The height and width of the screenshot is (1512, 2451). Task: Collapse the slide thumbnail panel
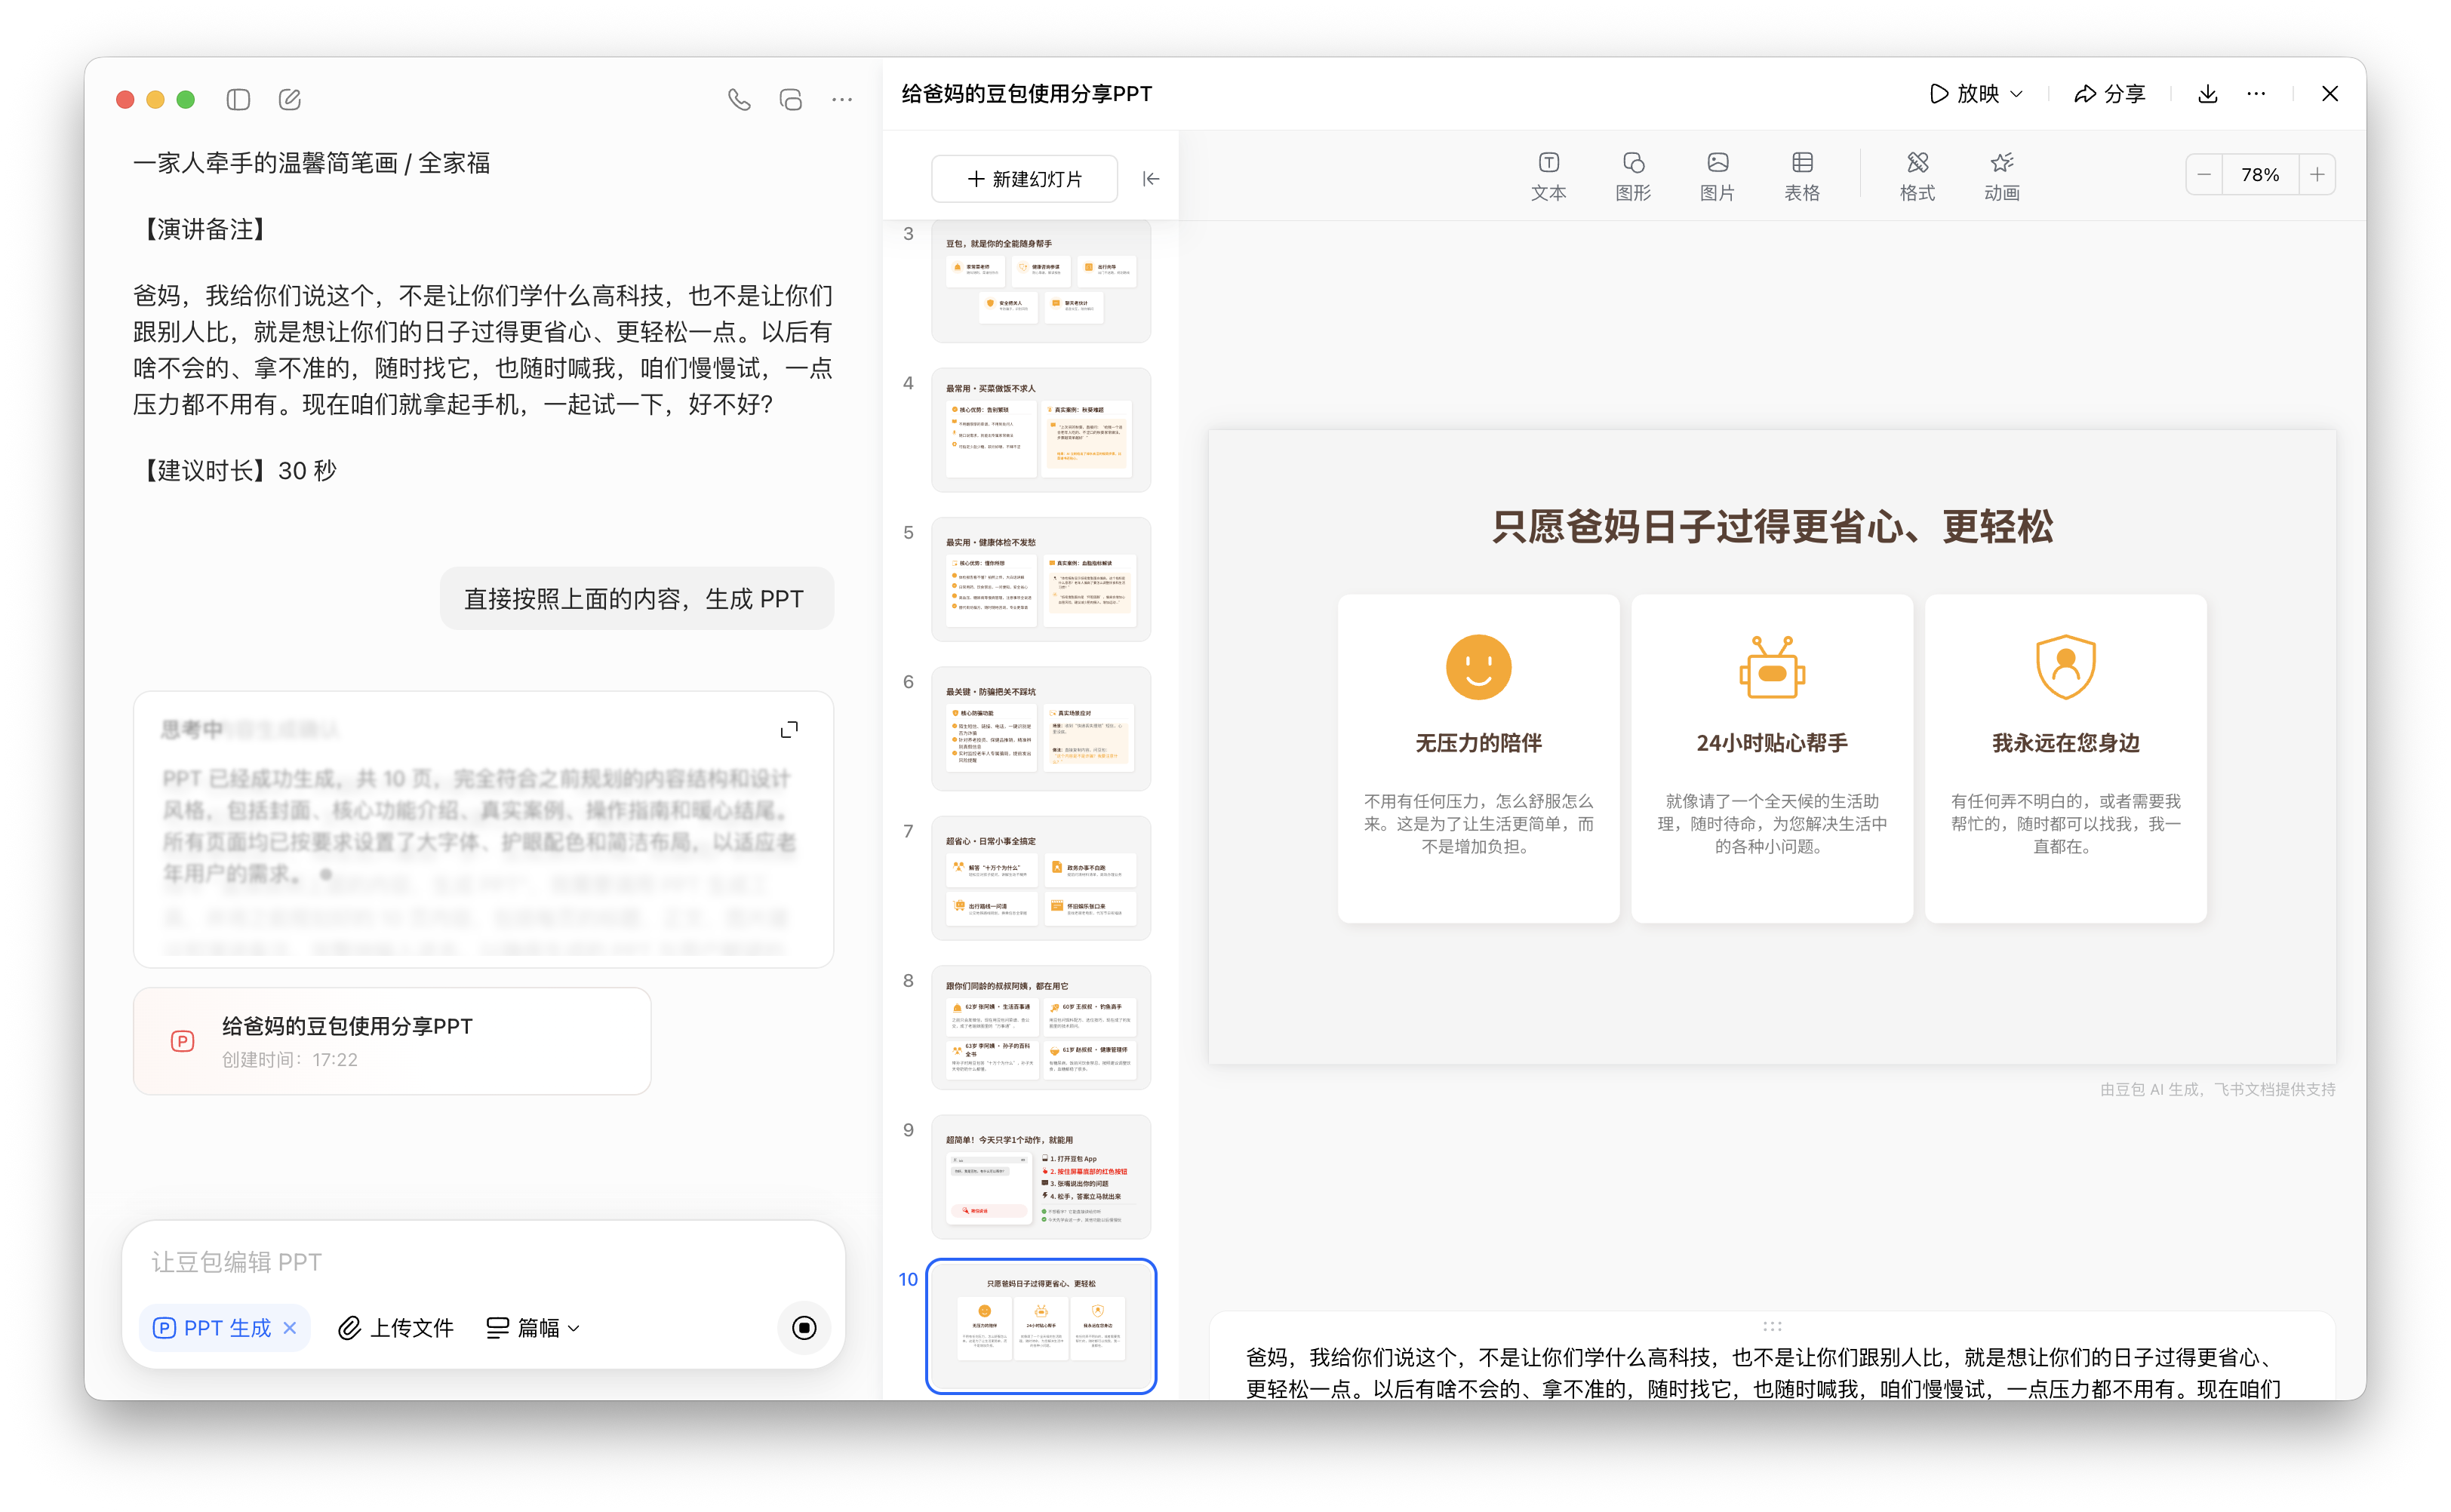(x=1151, y=179)
